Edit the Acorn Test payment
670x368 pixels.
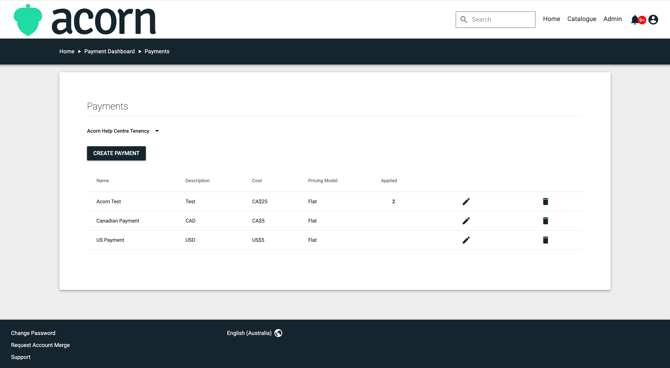coord(466,201)
